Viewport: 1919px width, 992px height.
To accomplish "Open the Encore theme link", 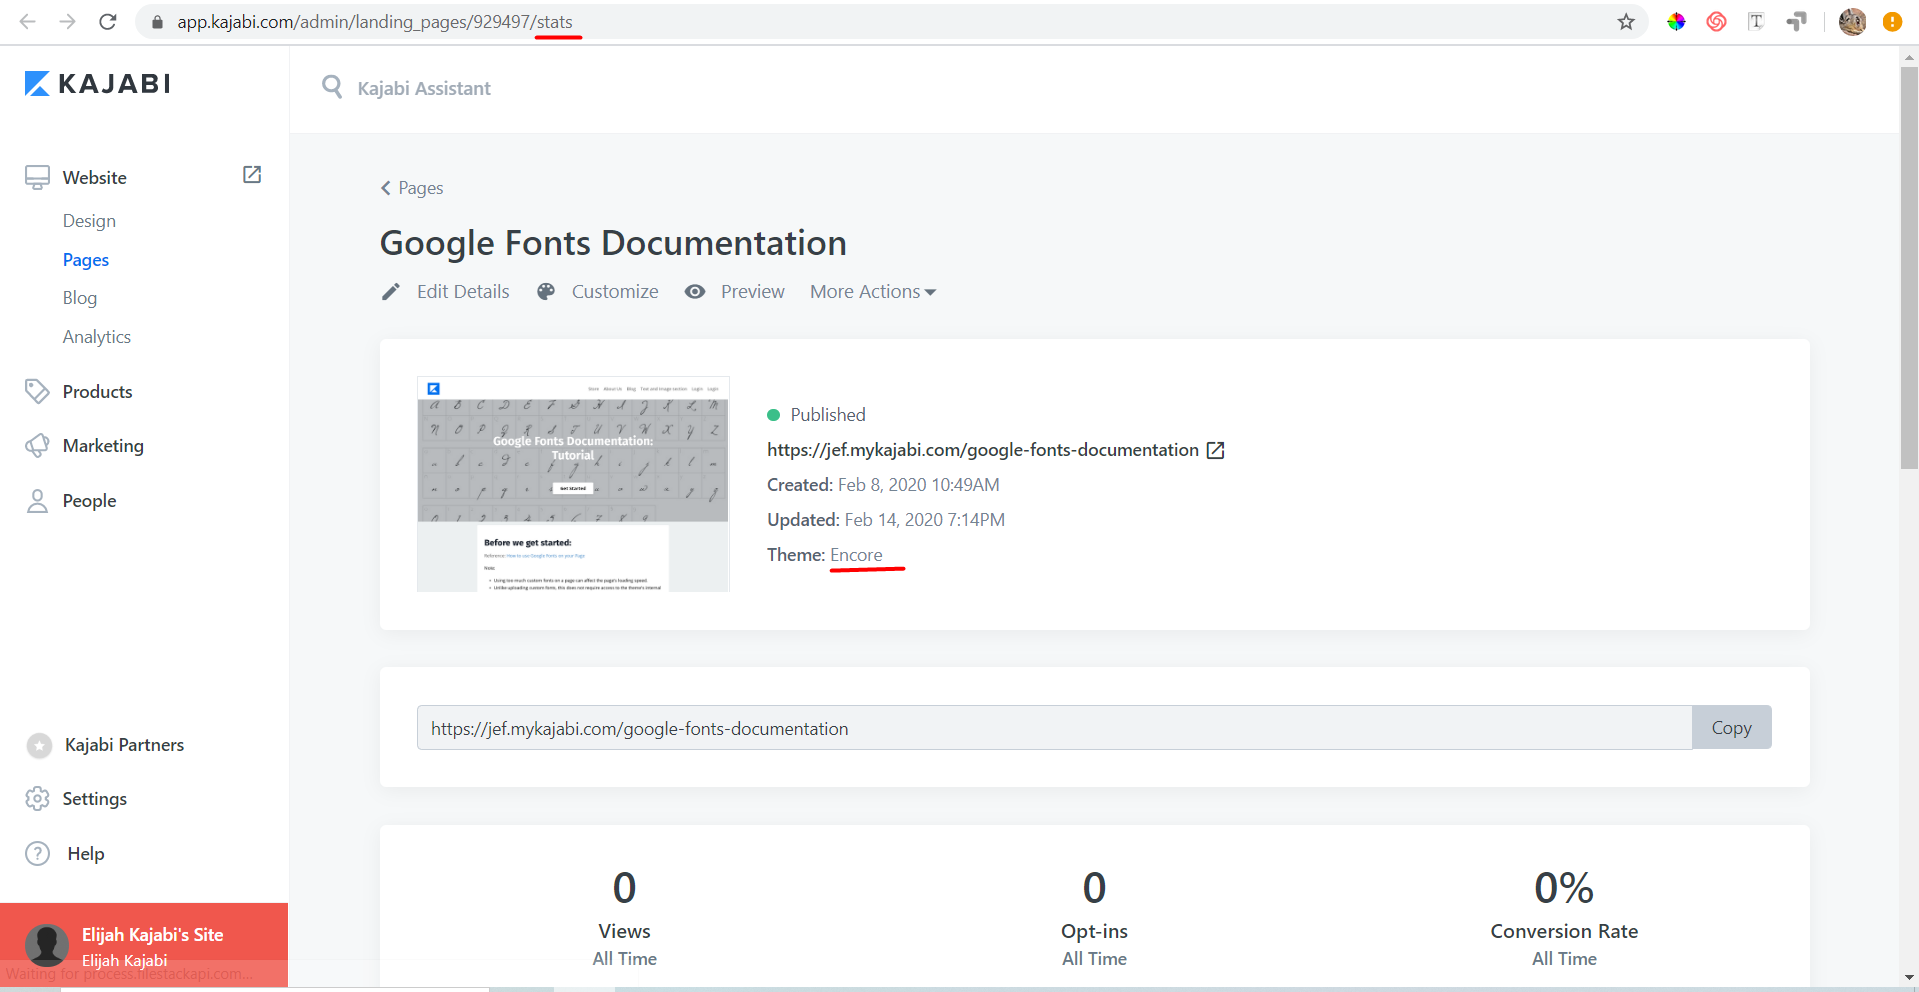I will point(856,555).
